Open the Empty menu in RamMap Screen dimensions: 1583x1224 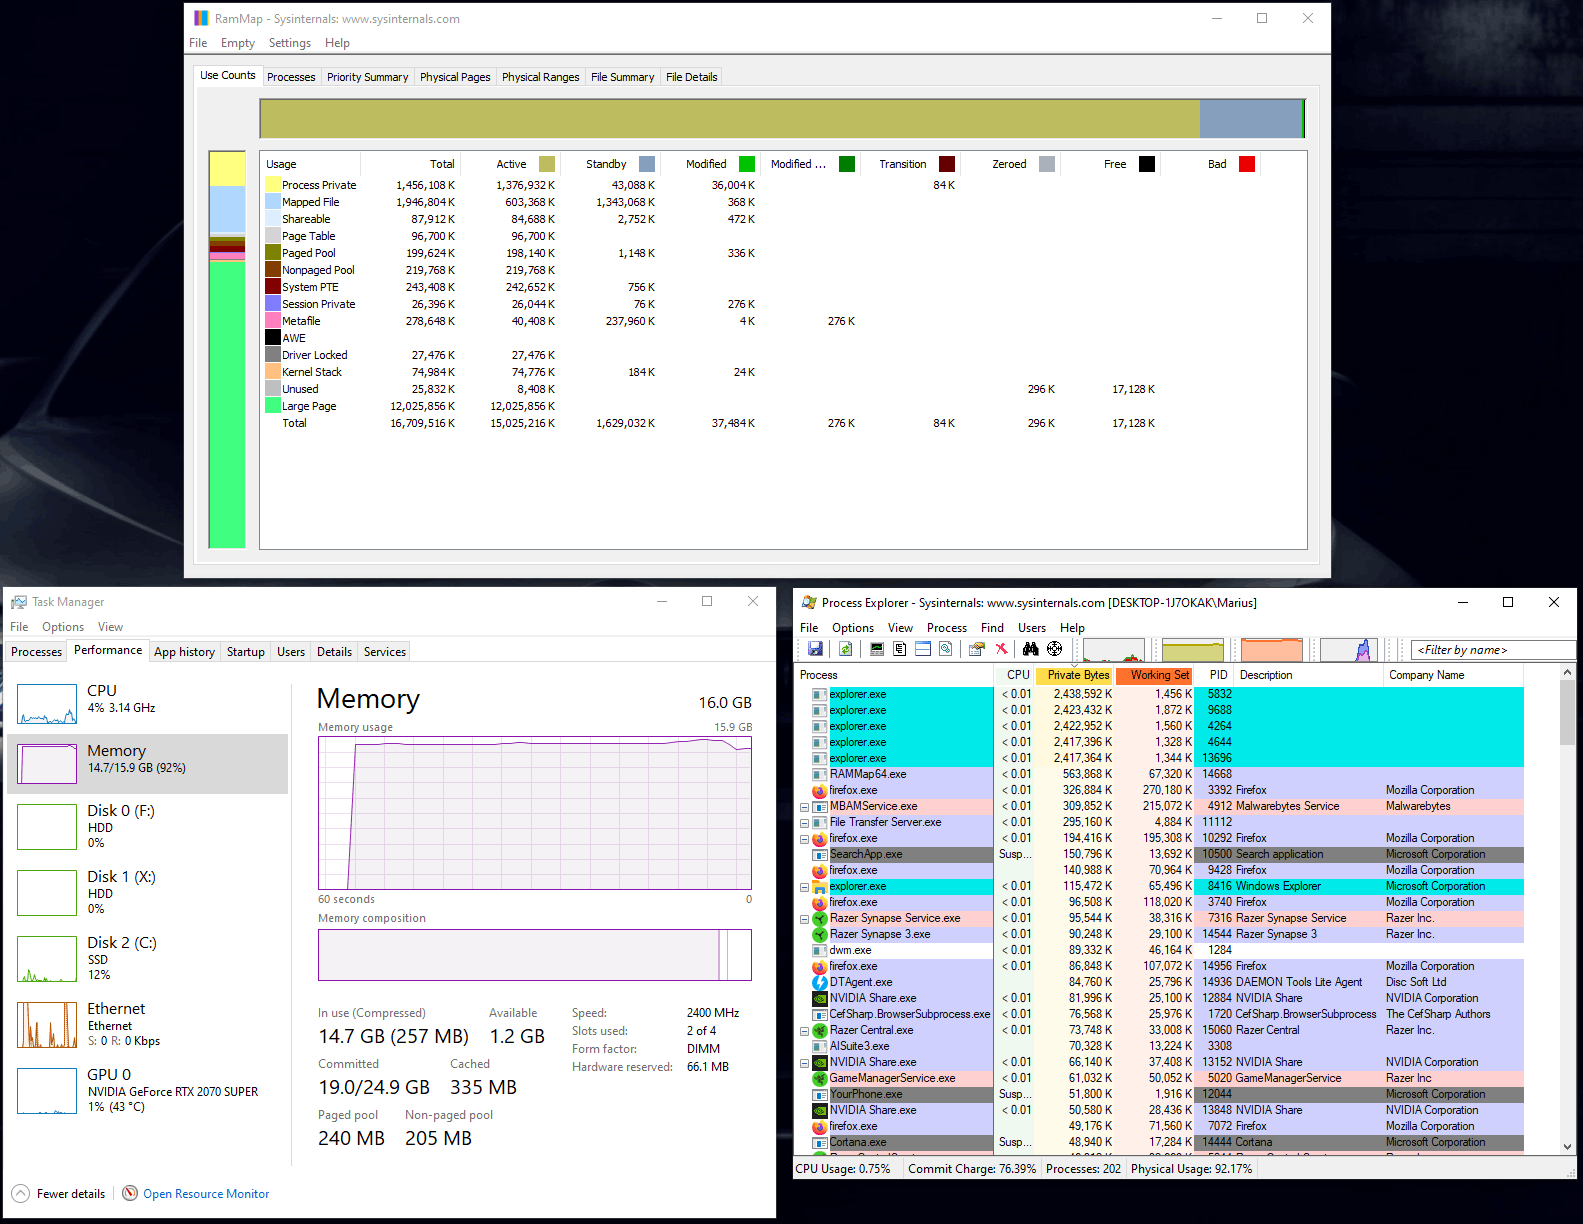[237, 43]
